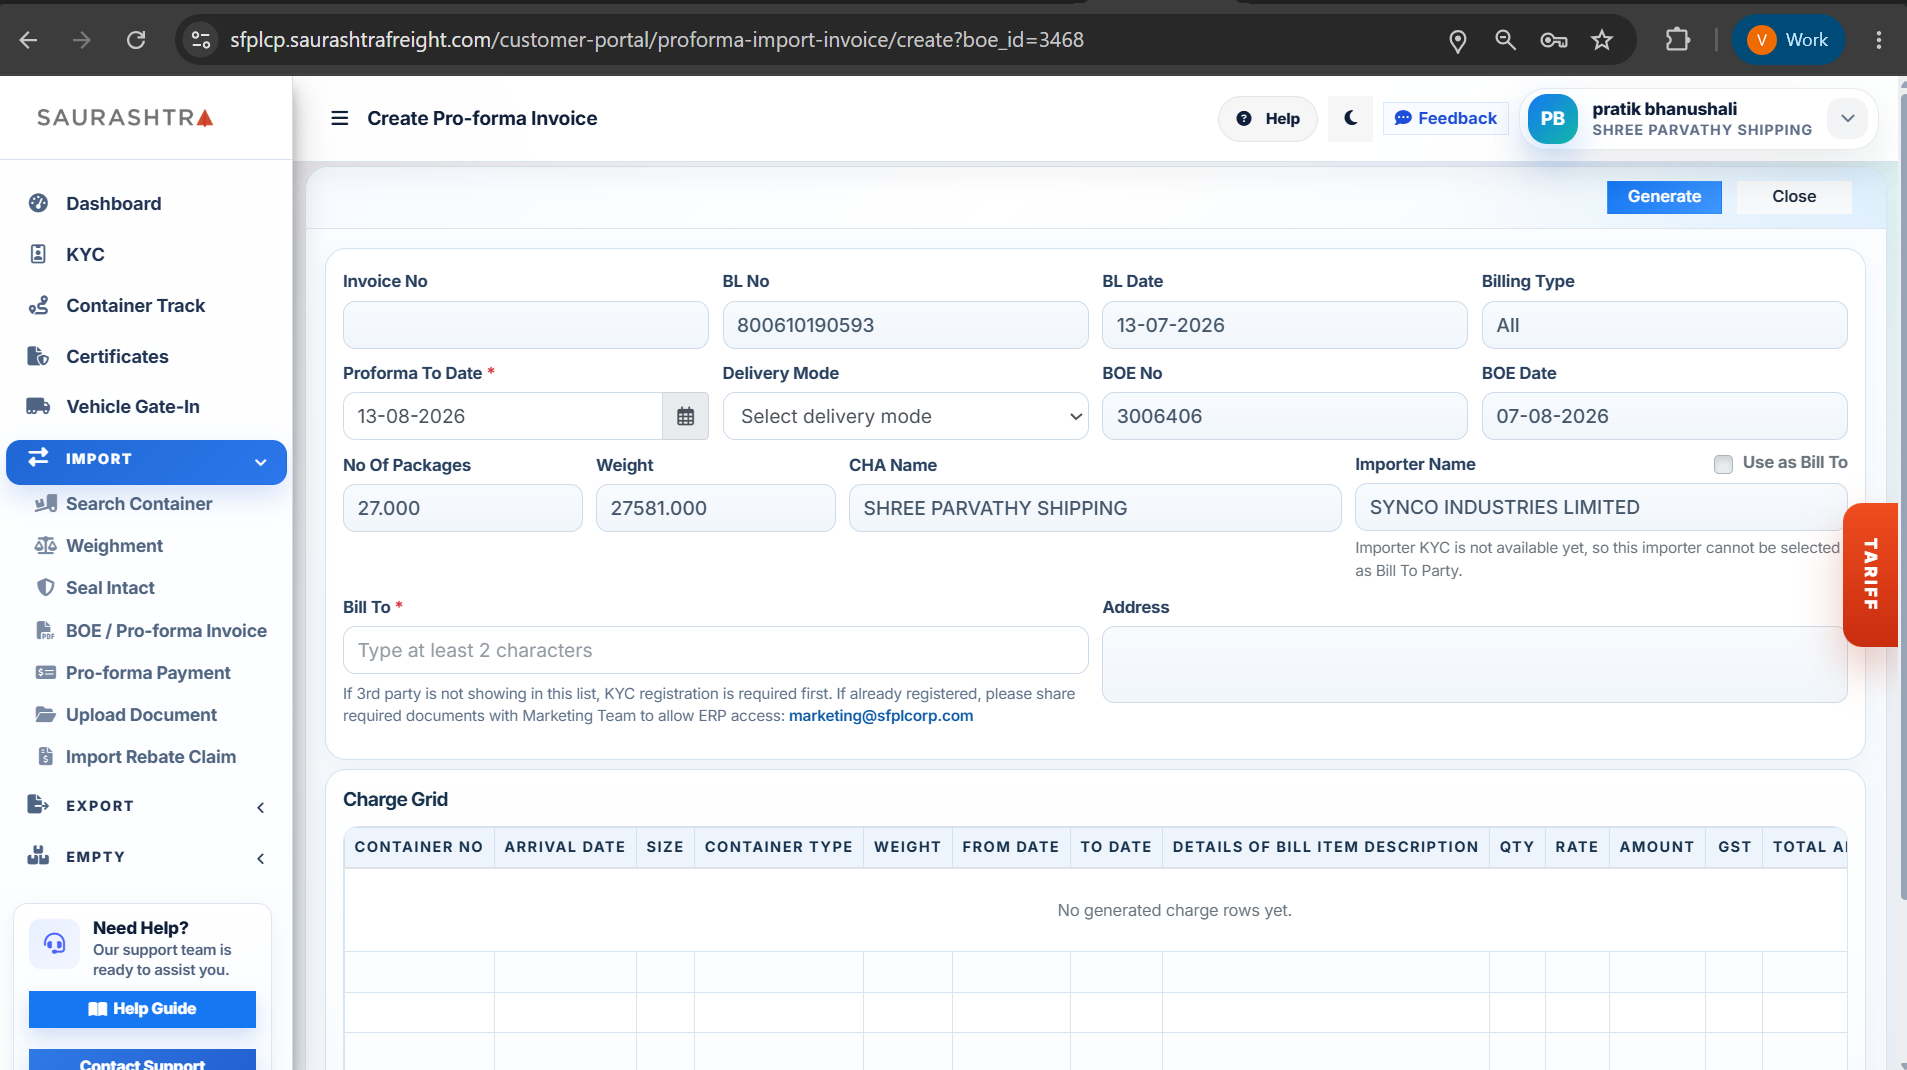The height and width of the screenshot is (1070, 1907).
Task: Click the Import Rebate Claim invoice icon
Action: [46, 757]
